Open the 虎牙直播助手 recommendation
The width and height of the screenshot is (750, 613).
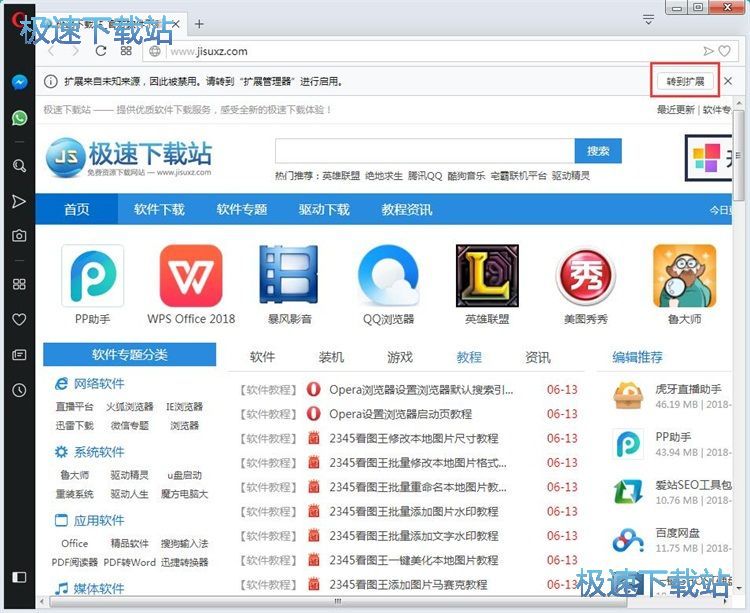688,389
